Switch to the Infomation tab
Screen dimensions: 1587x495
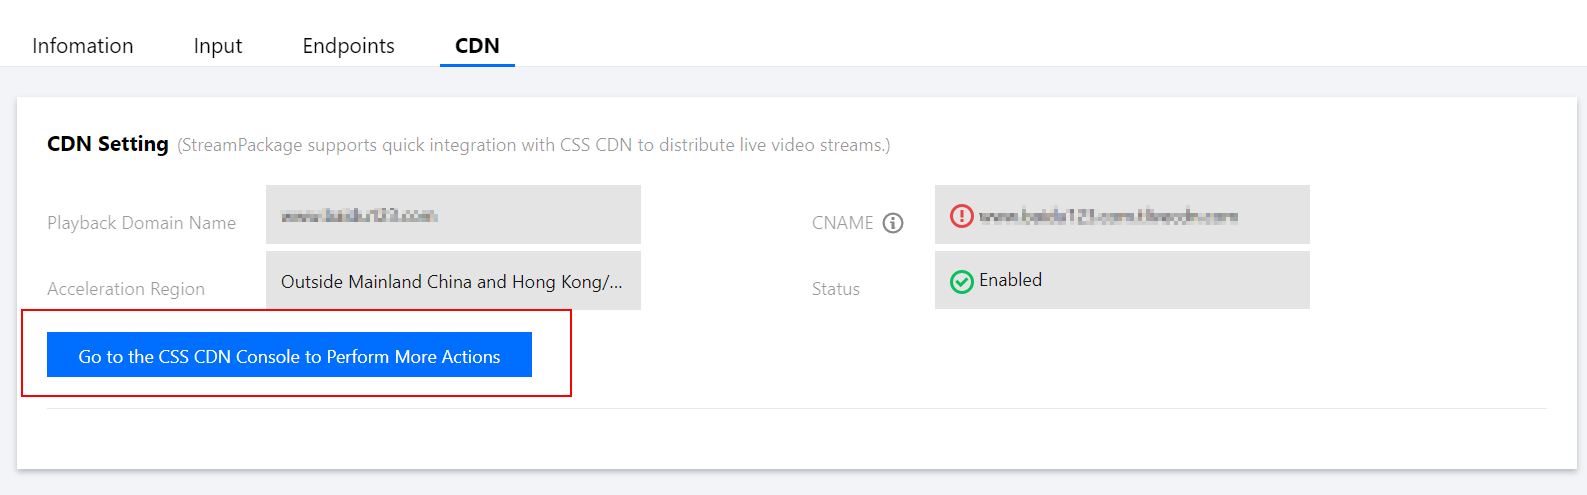pyautogui.click(x=83, y=46)
